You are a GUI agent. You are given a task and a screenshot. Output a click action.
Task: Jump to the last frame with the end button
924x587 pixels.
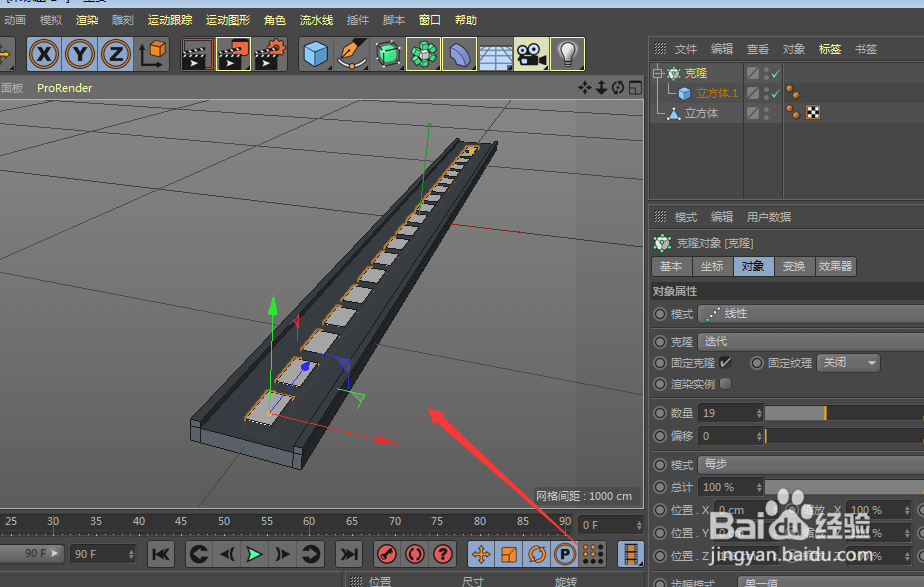[349, 554]
